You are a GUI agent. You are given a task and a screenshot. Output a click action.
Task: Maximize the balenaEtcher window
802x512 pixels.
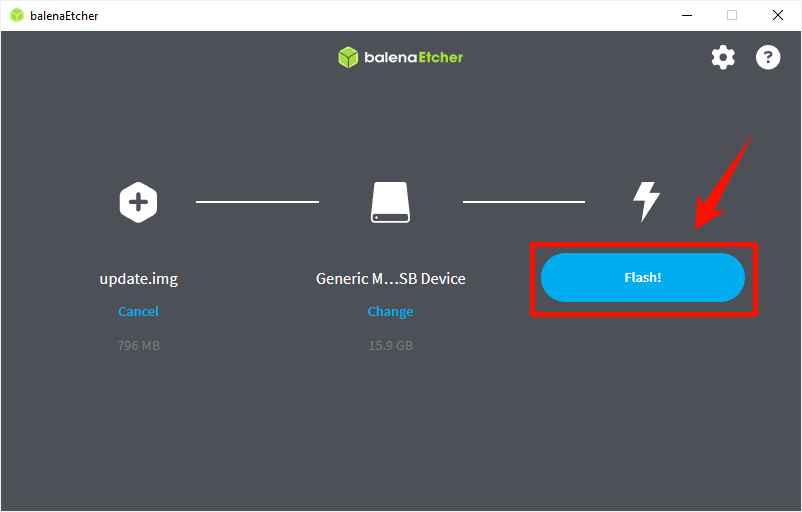pos(732,15)
